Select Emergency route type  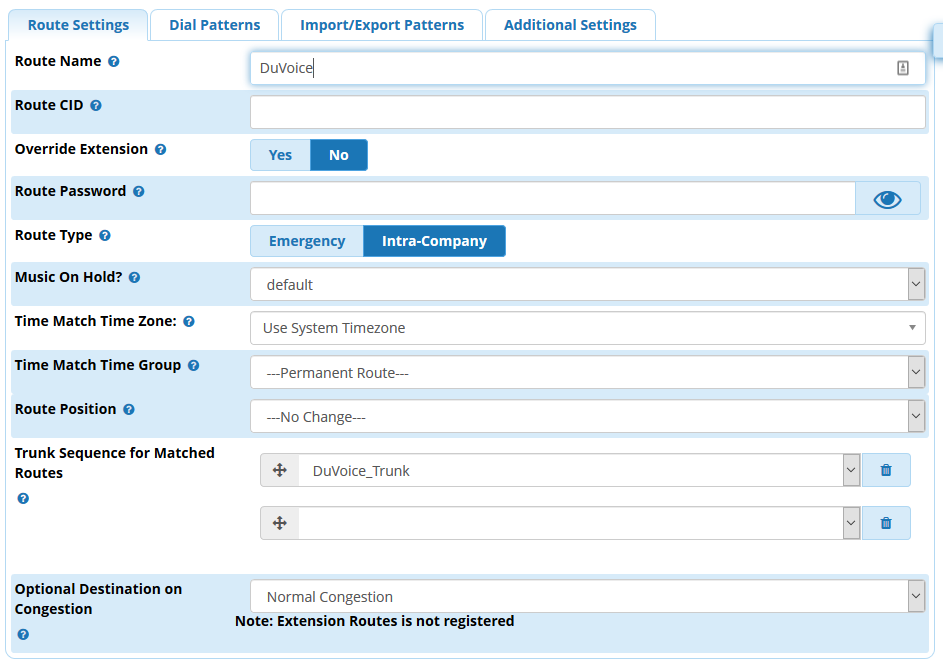(307, 241)
